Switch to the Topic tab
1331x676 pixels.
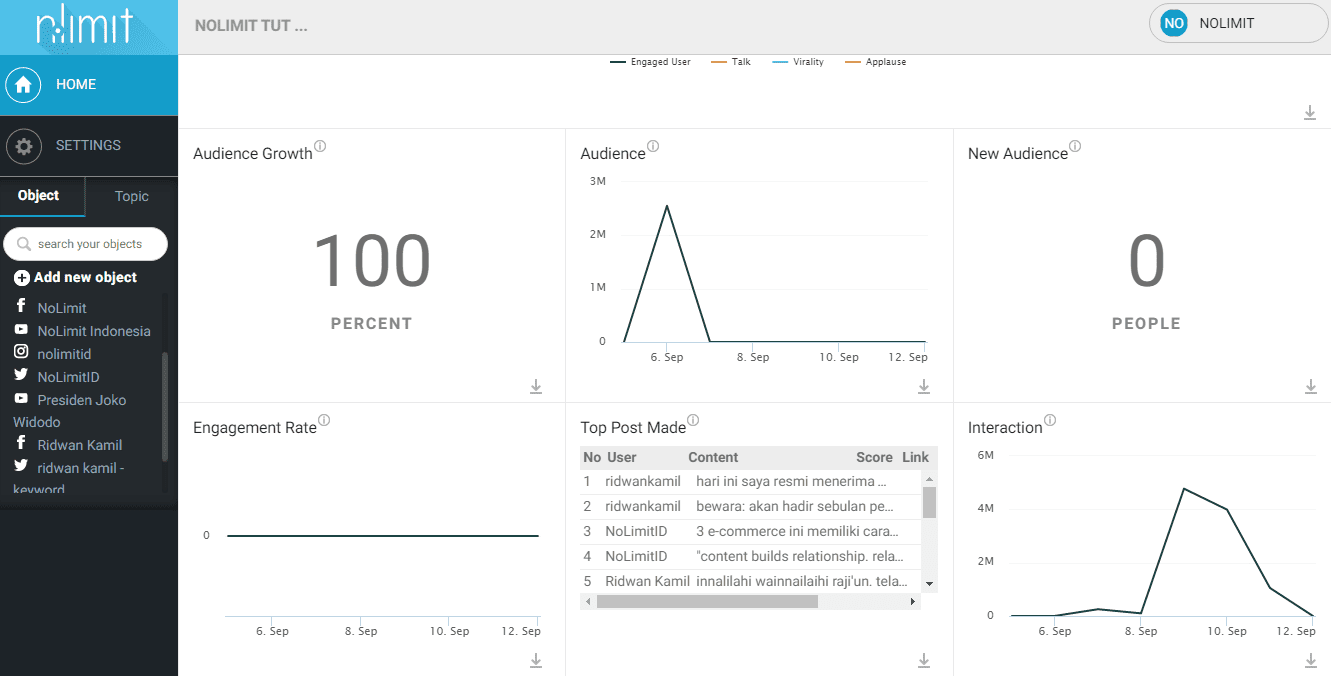click(x=132, y=197)
